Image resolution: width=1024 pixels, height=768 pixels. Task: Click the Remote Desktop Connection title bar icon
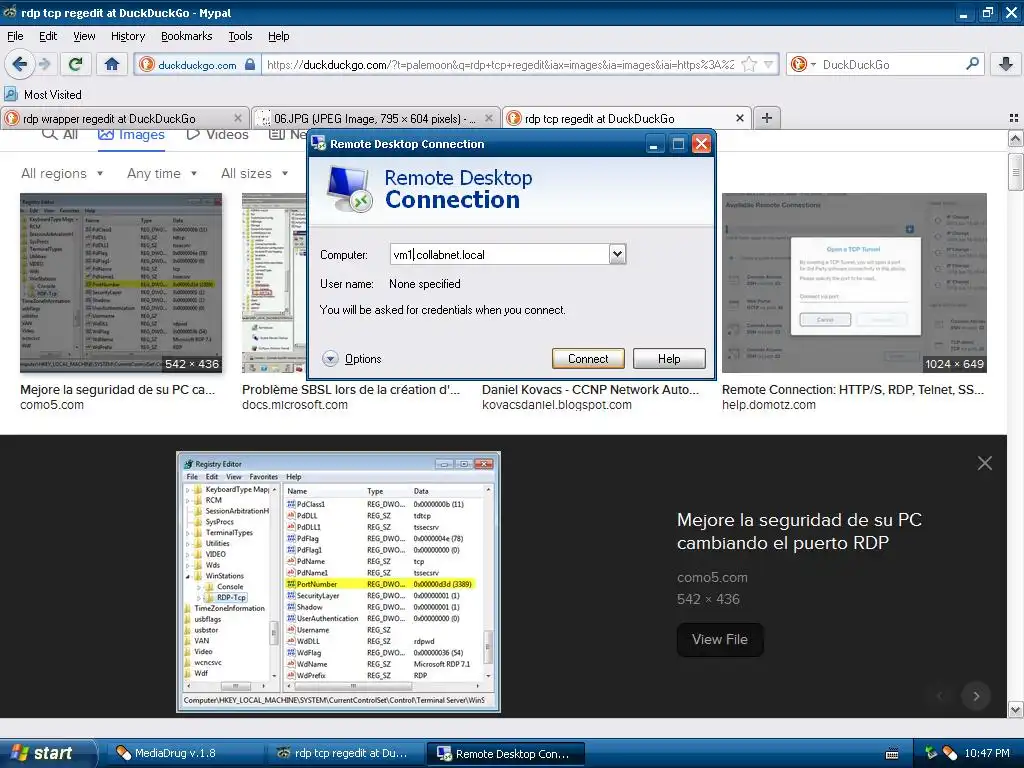click(318, 144)
